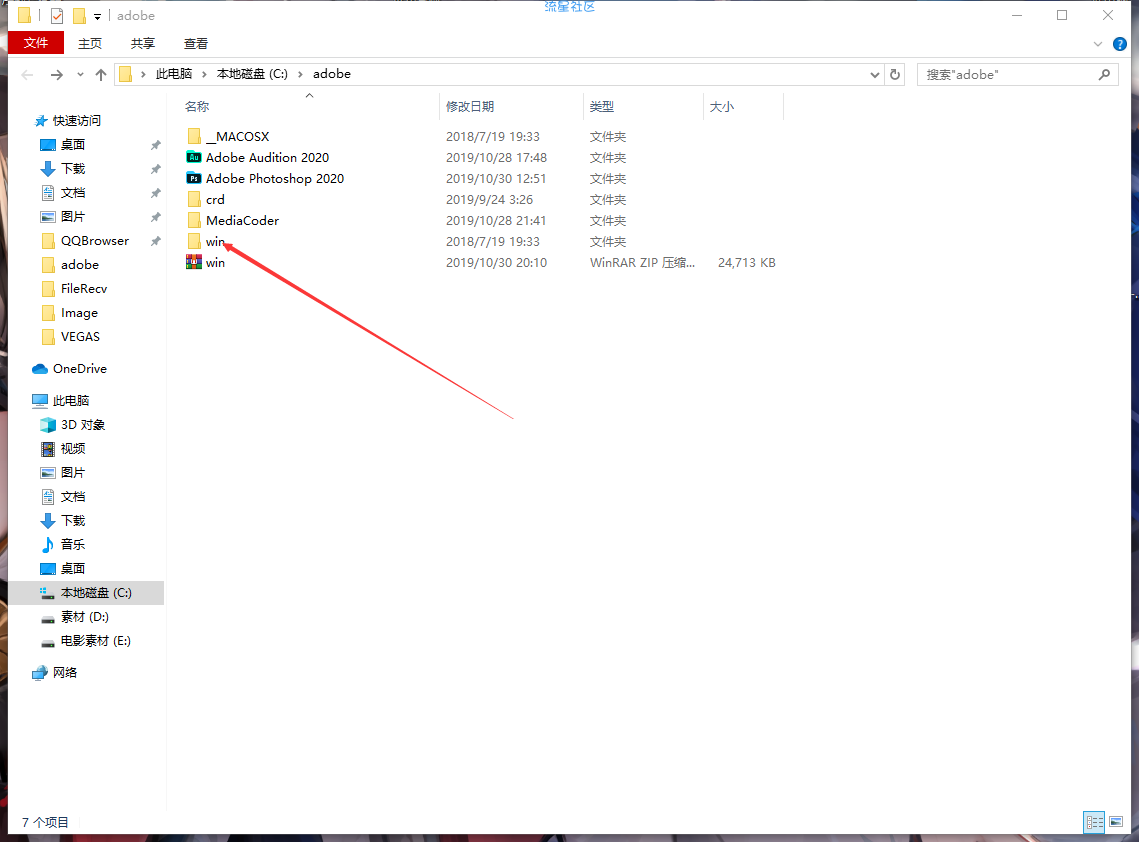This screenshot has height=842, width=1139.
Task: Click the Up one level arrow
Action: pos(101,75)
